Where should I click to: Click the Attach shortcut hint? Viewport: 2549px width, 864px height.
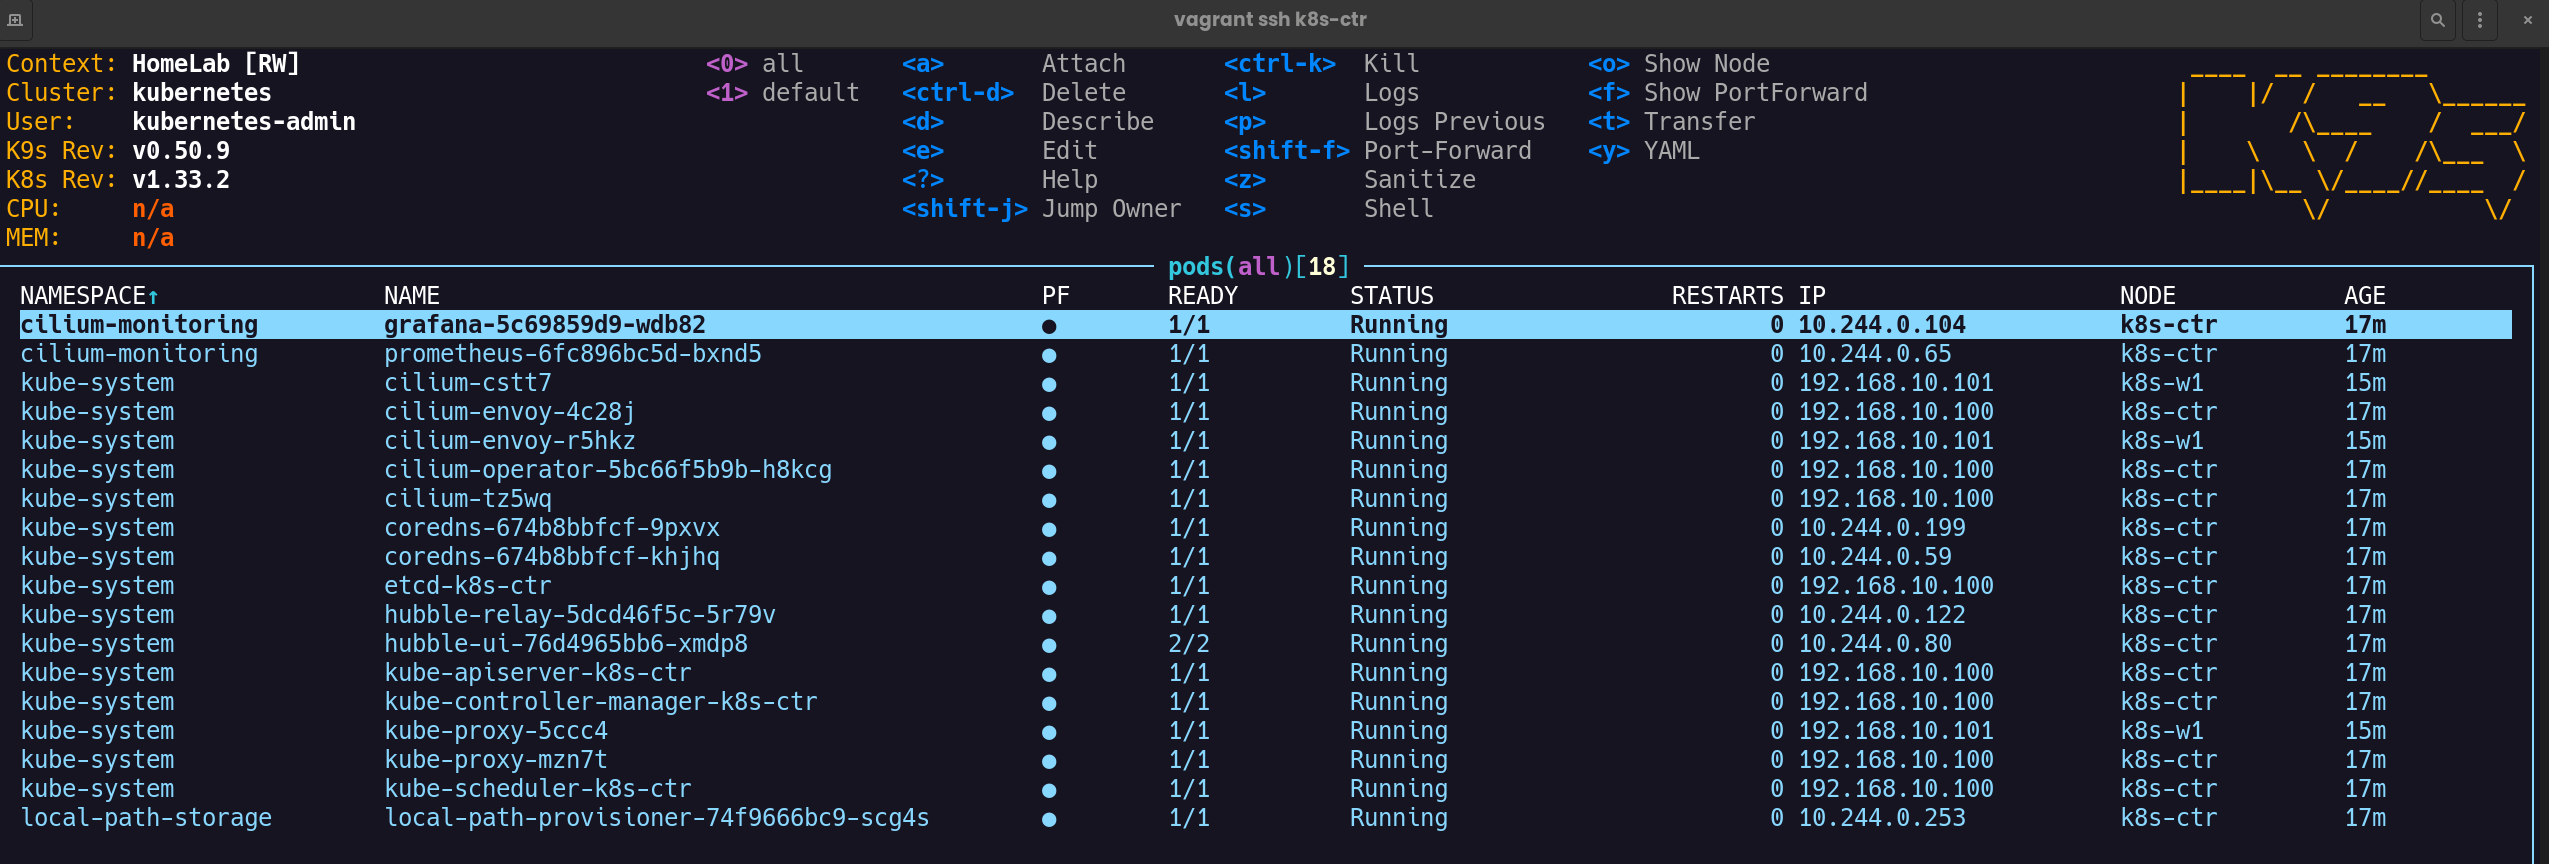pos(1014,64)
